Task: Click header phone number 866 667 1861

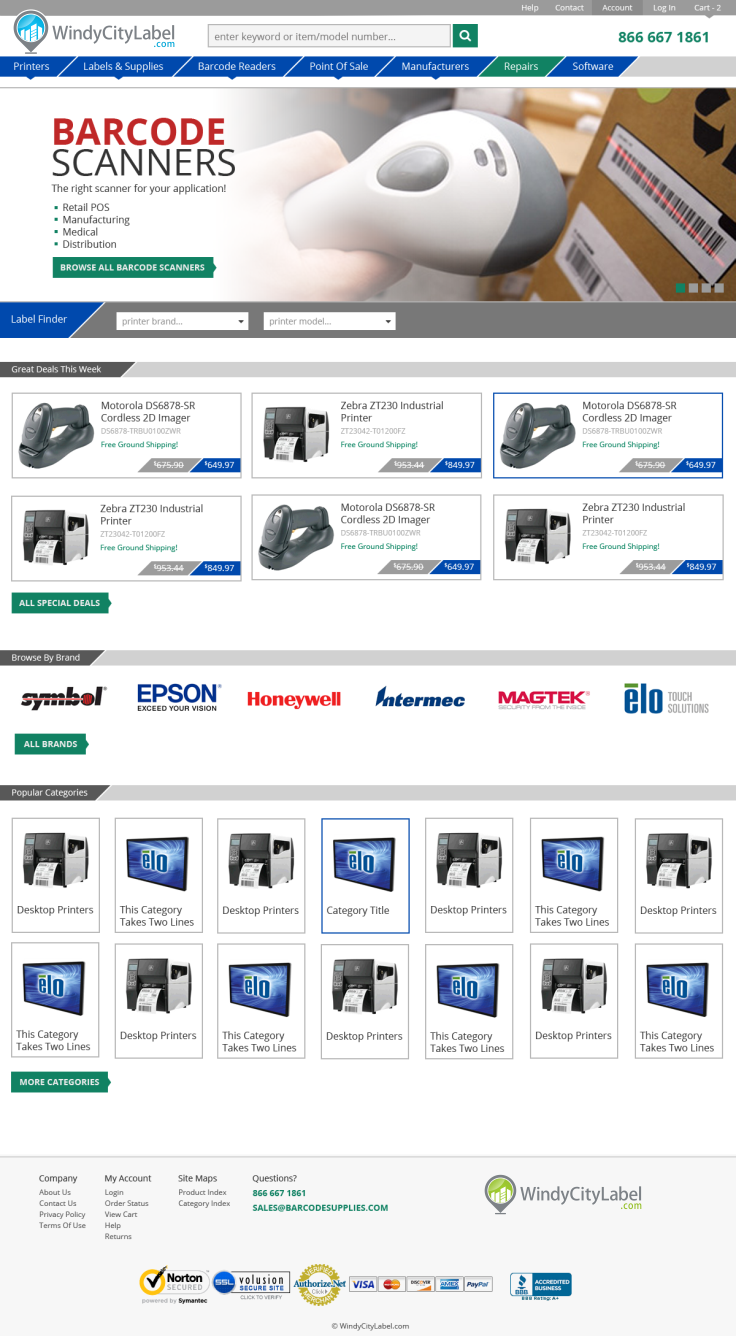Action: (664, 37)
